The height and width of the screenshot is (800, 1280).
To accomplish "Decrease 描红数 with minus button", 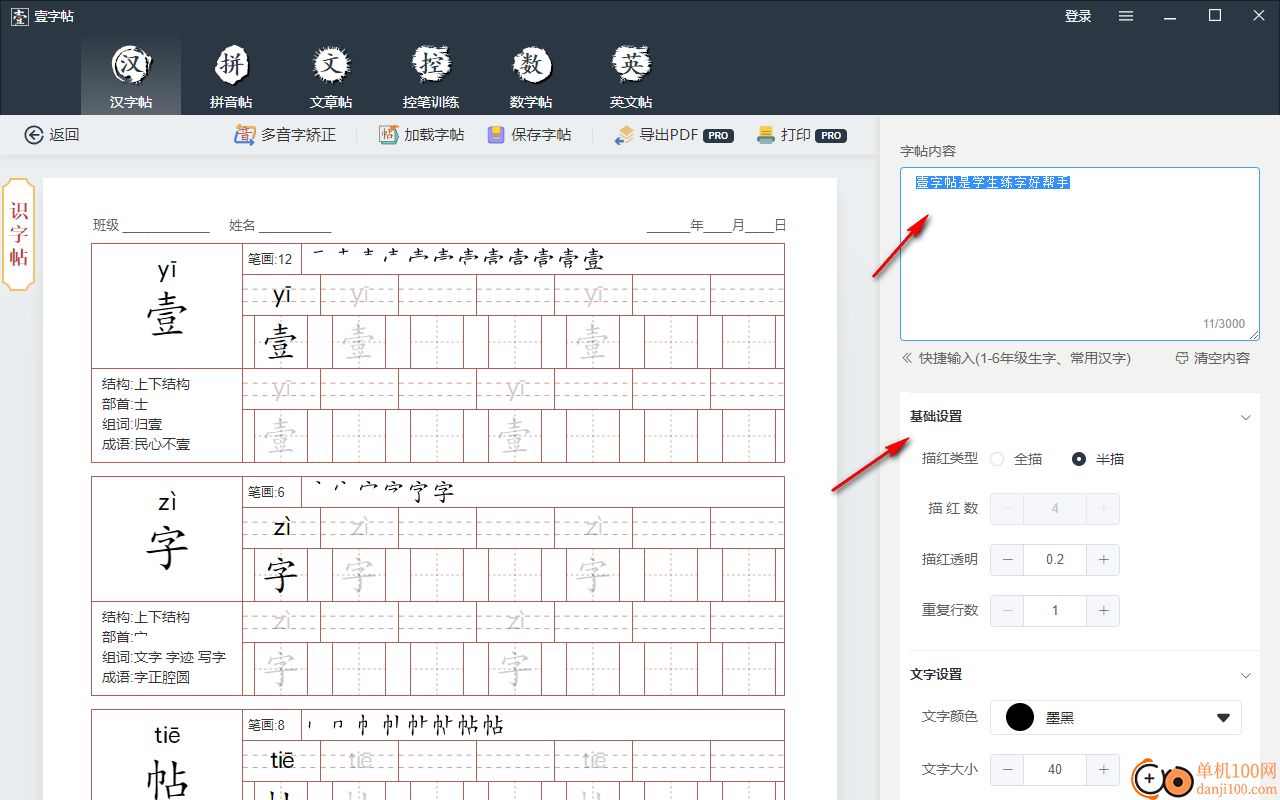I will (x=1007, y=509).
